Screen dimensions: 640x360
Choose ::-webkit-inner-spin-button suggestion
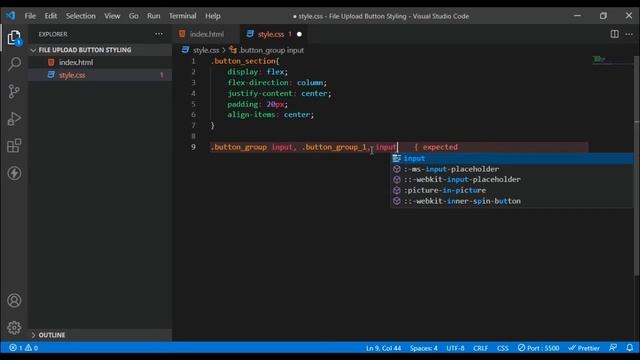tap(512, 201)
